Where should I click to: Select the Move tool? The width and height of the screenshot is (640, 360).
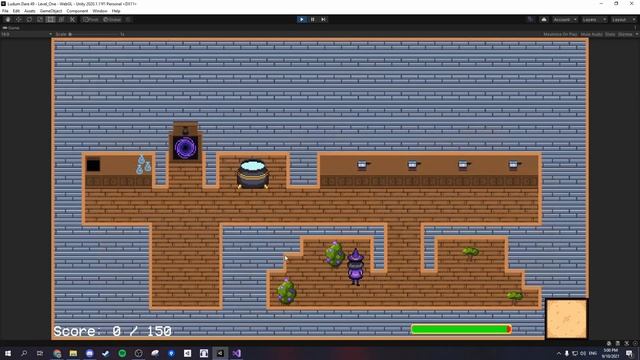click(18, 20)
